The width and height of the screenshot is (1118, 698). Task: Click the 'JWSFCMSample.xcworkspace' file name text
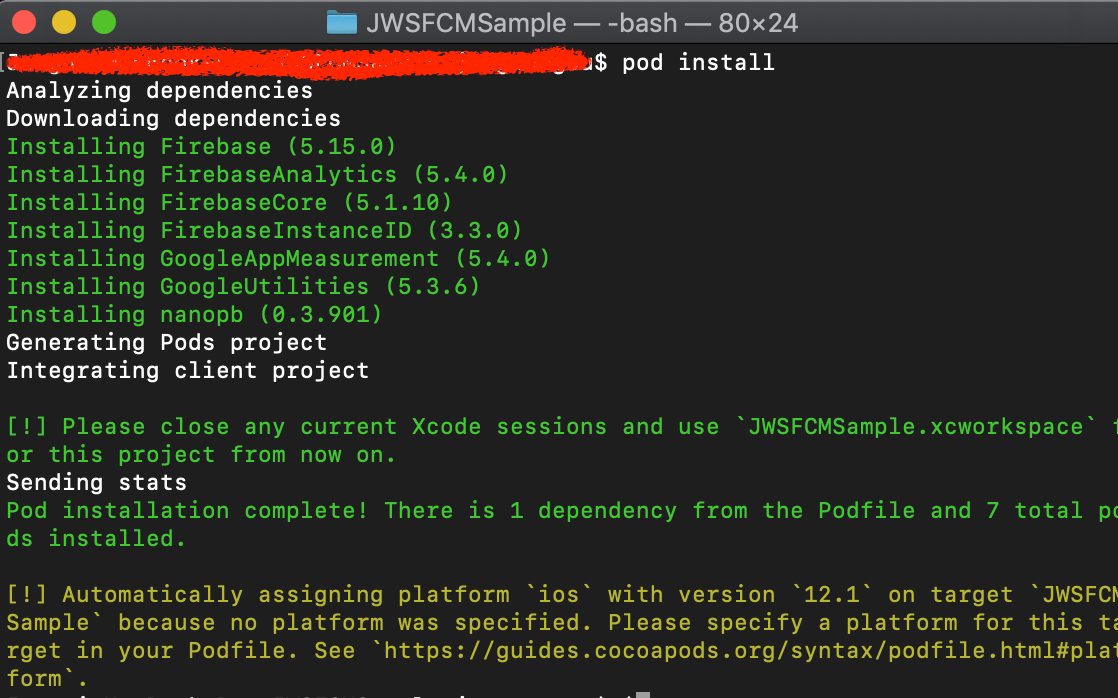click(x=916, y=426)
